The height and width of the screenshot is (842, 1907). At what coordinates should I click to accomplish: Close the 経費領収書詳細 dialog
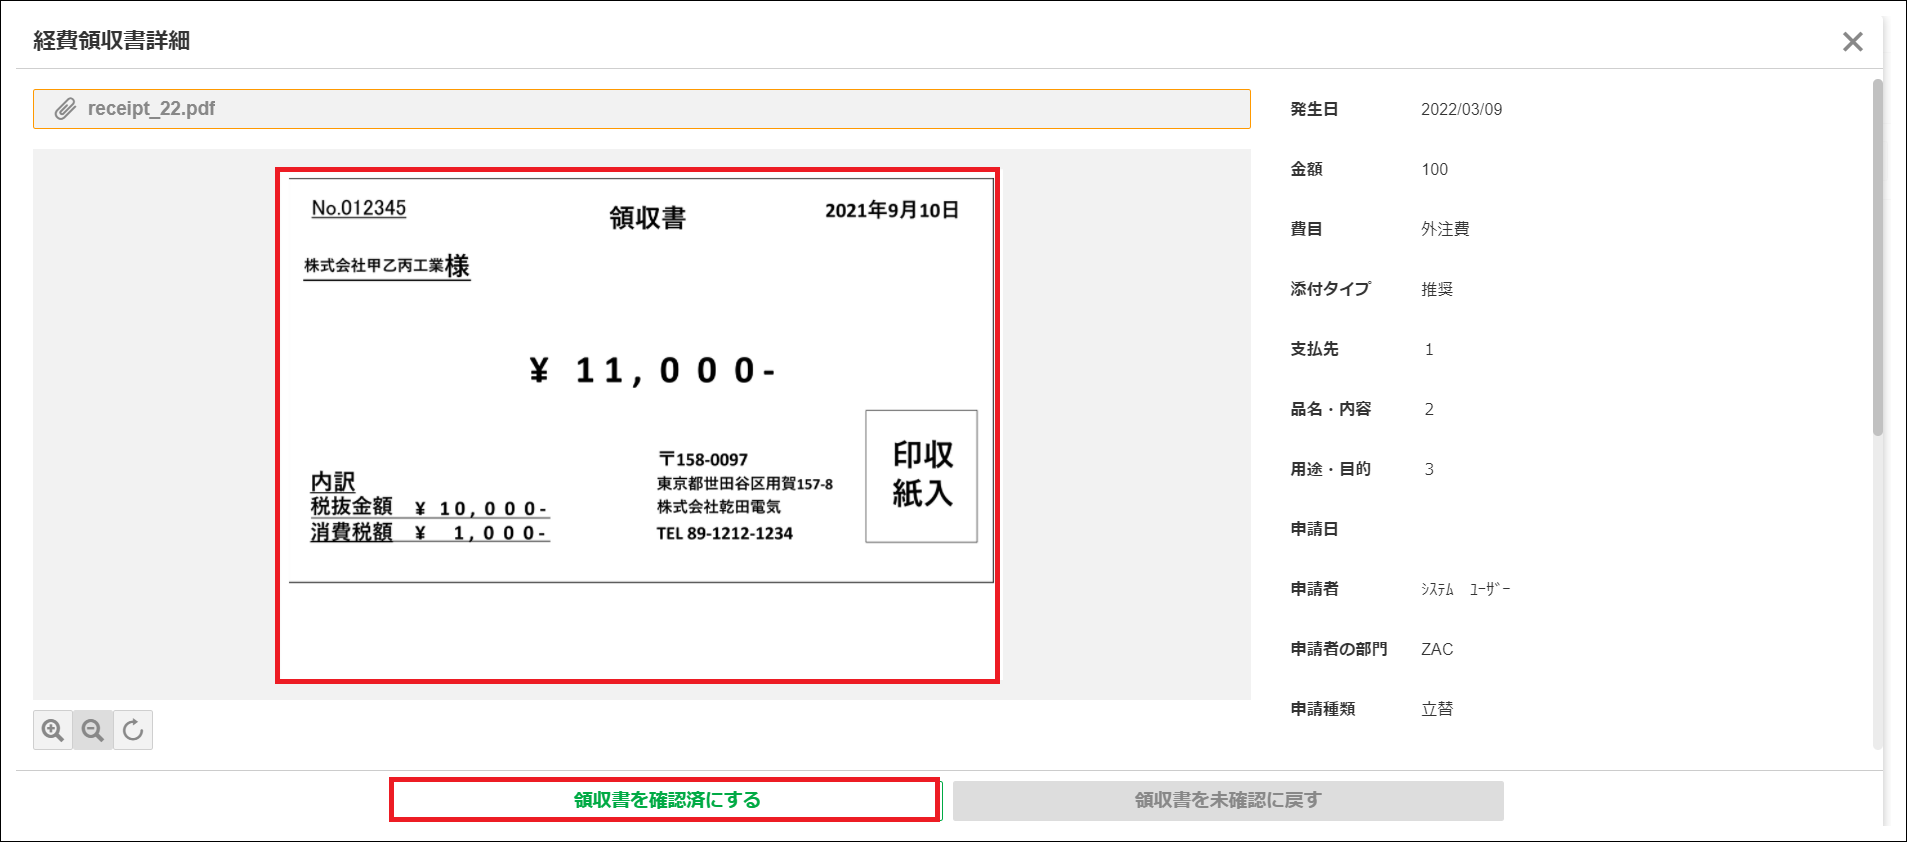point(1852,42)
